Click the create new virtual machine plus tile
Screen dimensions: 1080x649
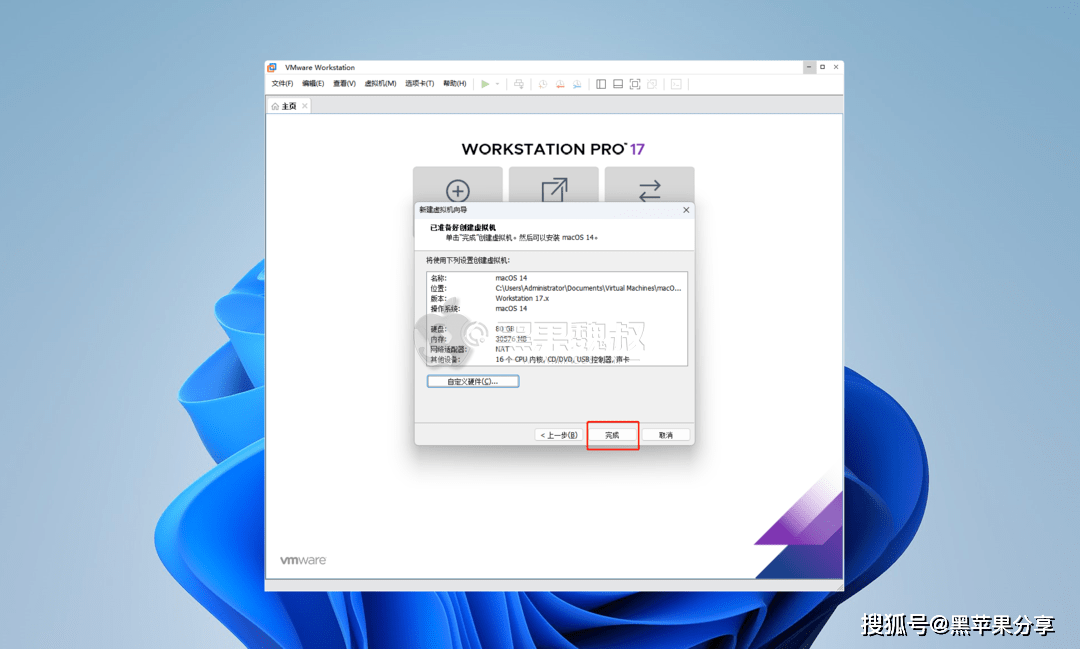click(x=458, y=185)
